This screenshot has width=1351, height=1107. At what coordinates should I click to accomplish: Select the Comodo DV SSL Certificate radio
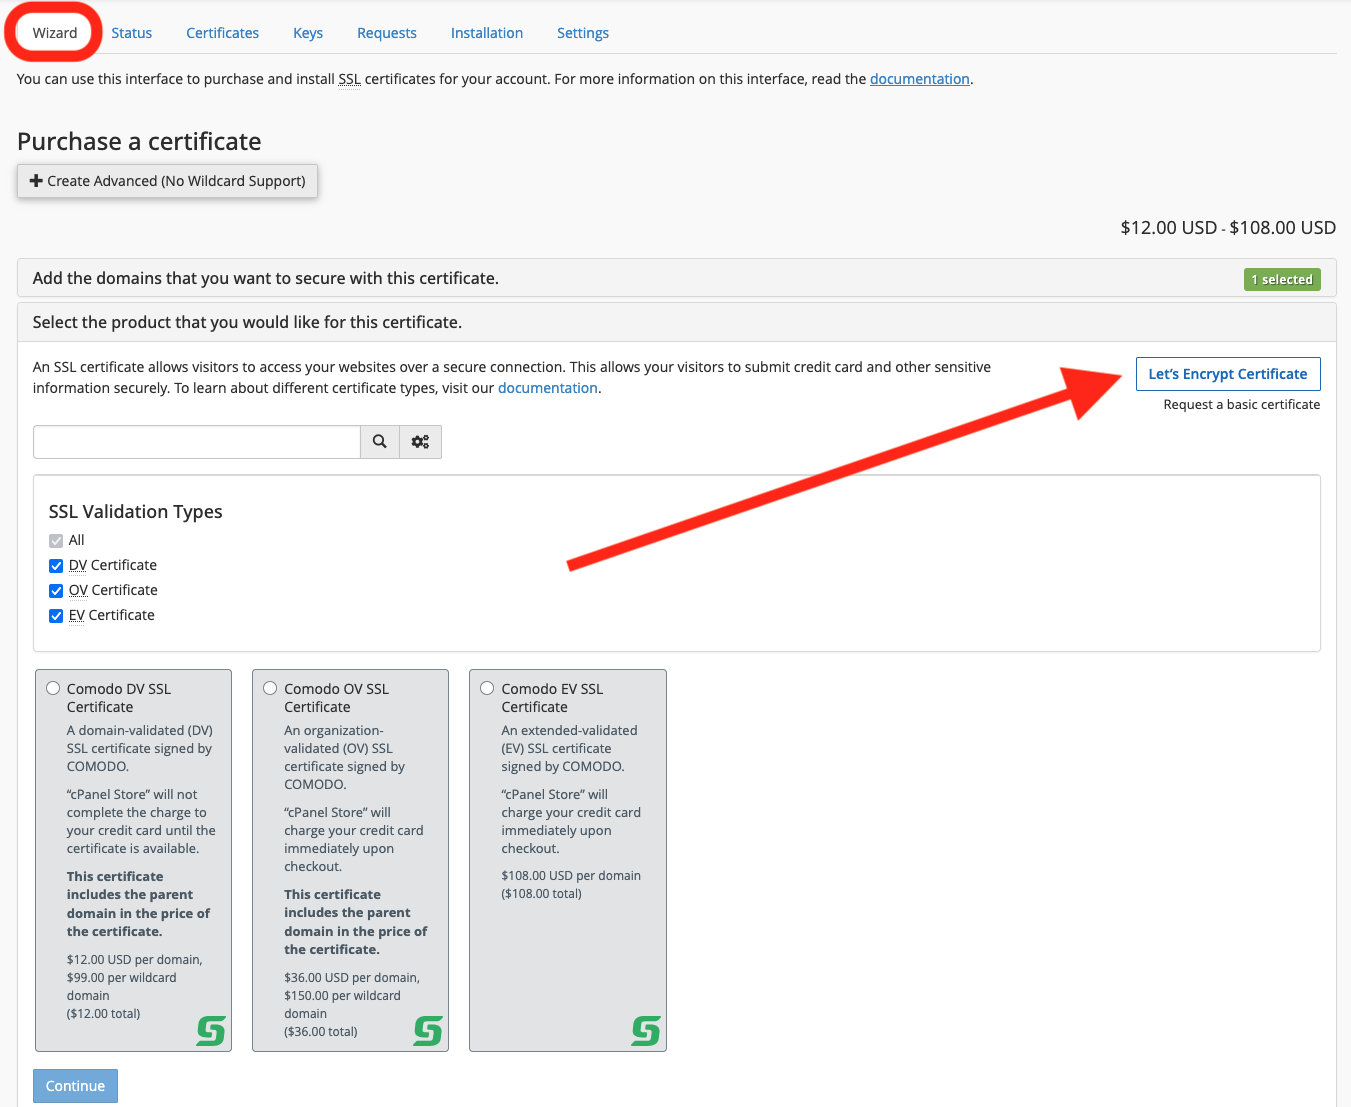[53, 688]
